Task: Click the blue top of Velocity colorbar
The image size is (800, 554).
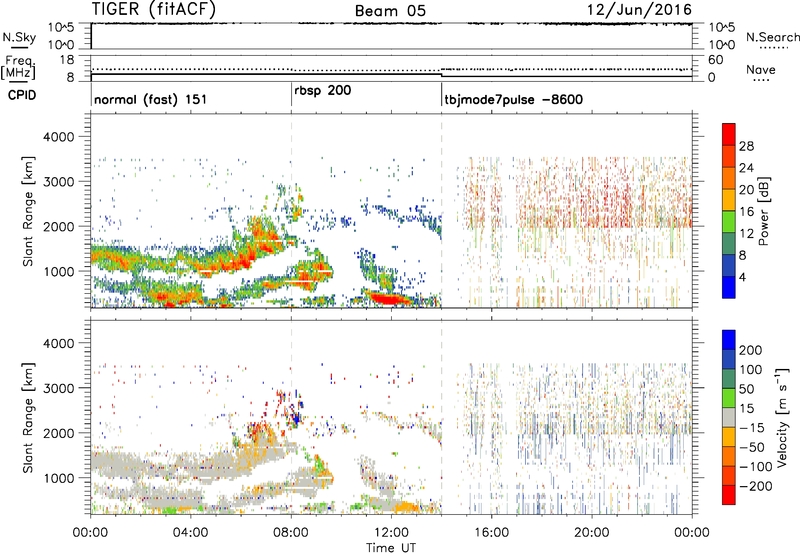Action: click(x=729, y=340)
